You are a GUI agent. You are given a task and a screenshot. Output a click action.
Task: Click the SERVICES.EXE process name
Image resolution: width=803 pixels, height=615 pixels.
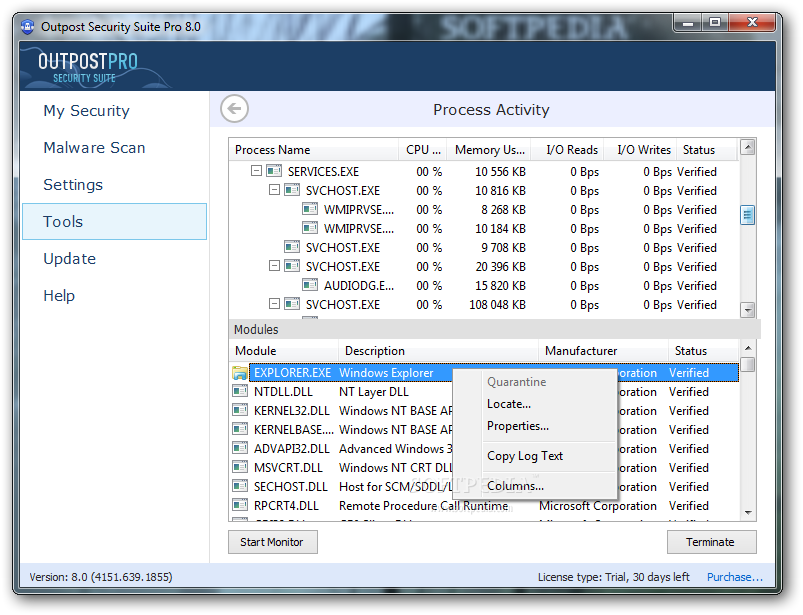[323, 171]
